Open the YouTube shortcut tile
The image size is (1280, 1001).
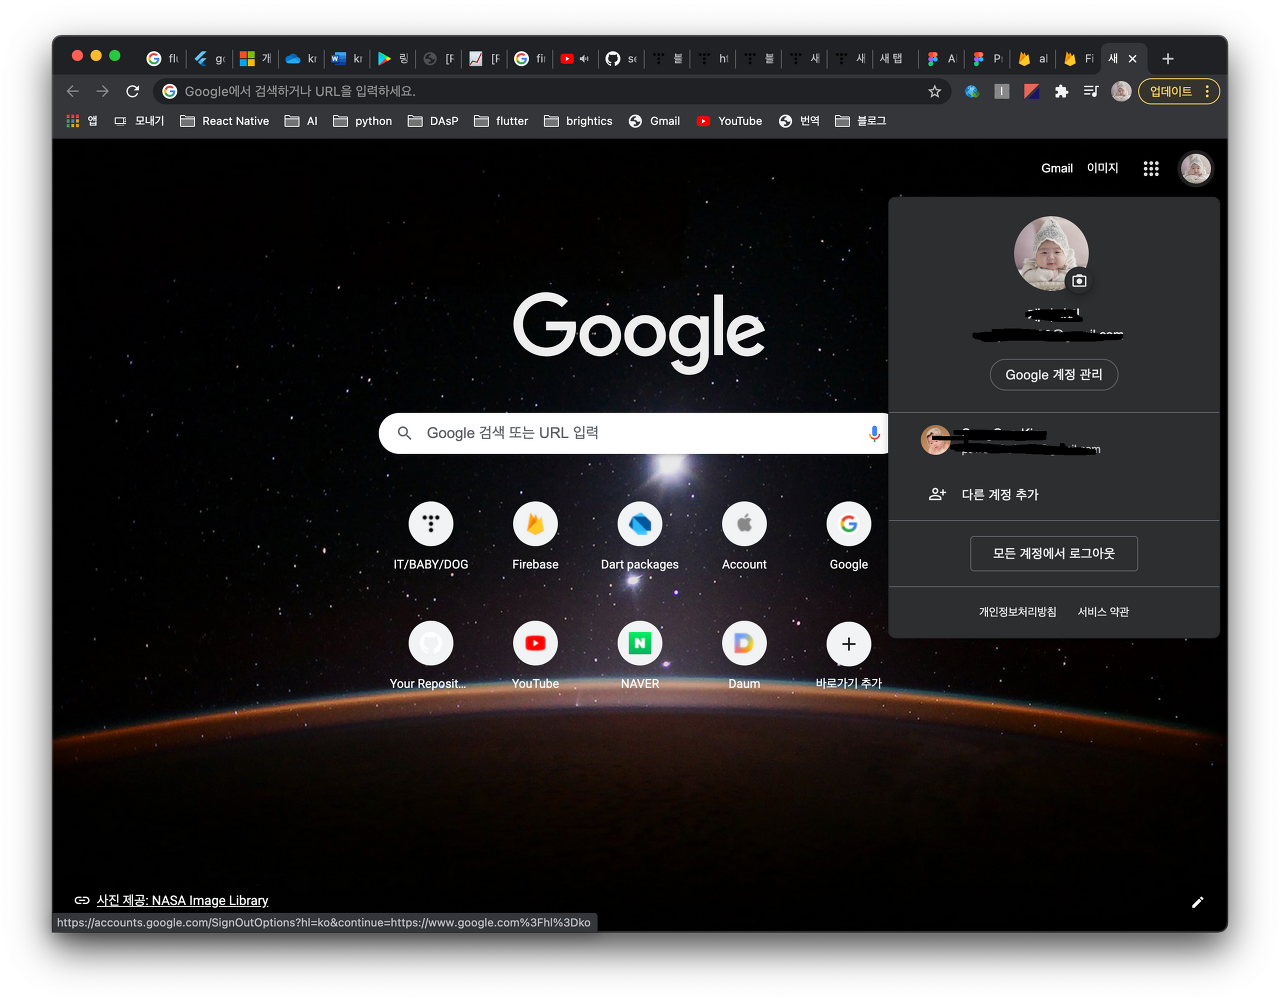tap(535, 656)
